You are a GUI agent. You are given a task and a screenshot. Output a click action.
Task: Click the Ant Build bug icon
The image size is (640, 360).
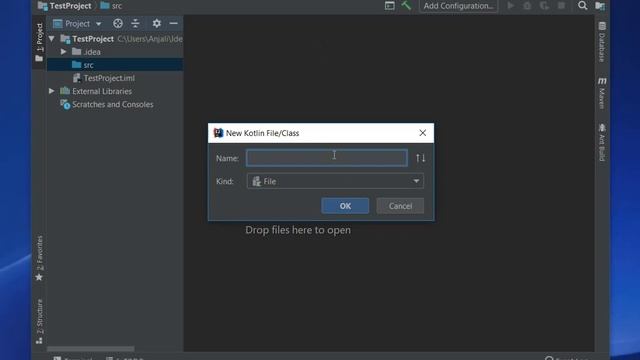tap(602, 128)
